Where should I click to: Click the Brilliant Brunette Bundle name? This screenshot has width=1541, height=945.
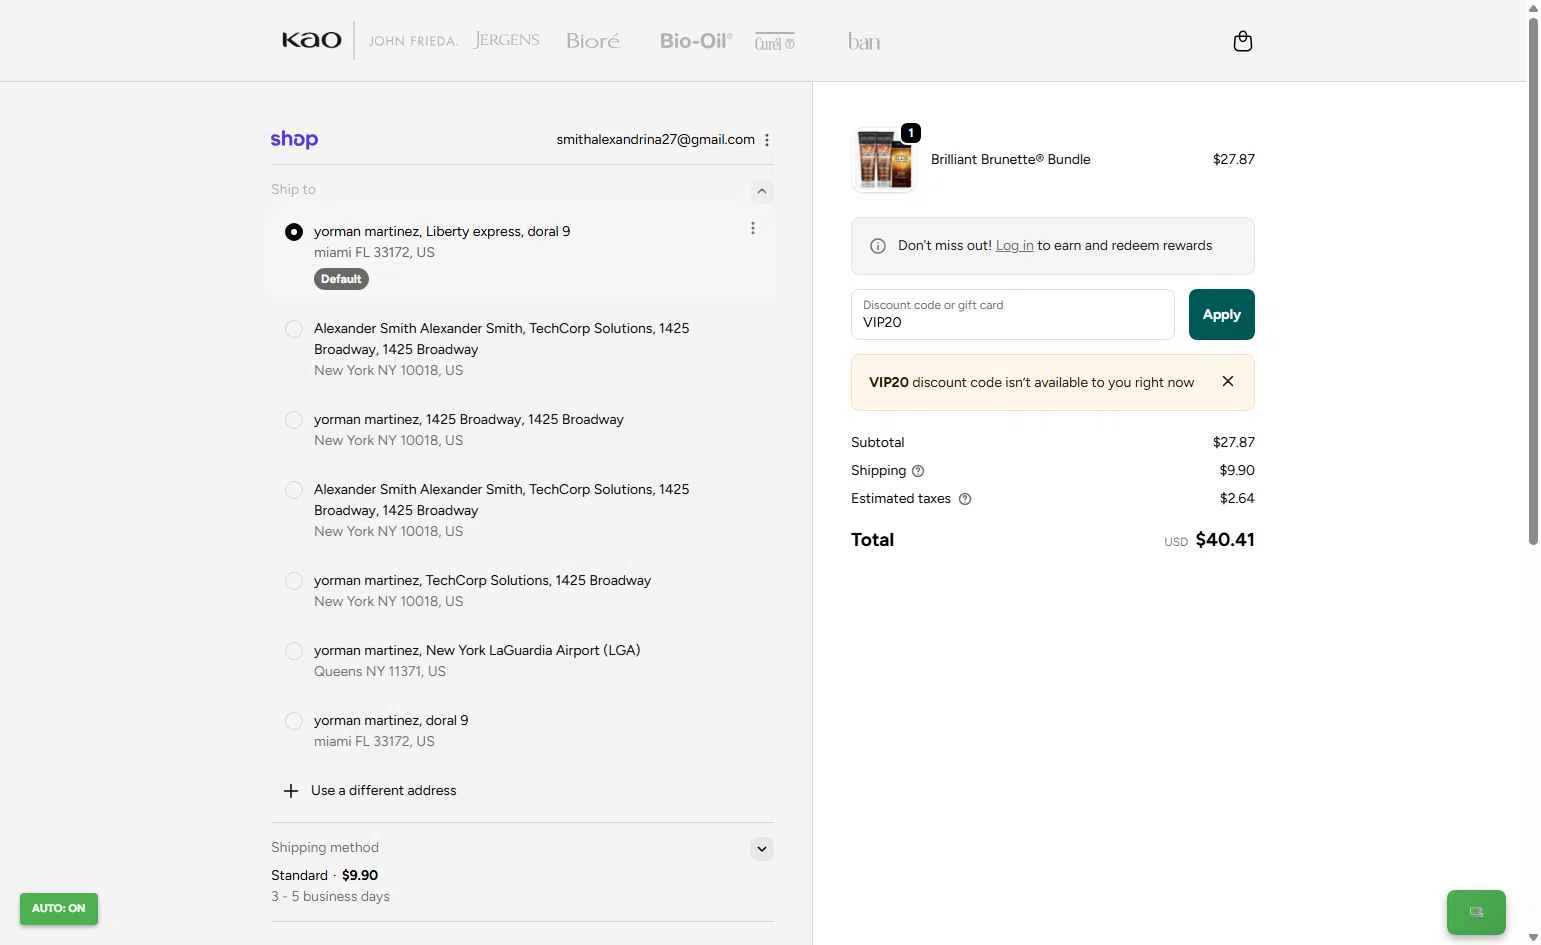tap(1010, 159)
